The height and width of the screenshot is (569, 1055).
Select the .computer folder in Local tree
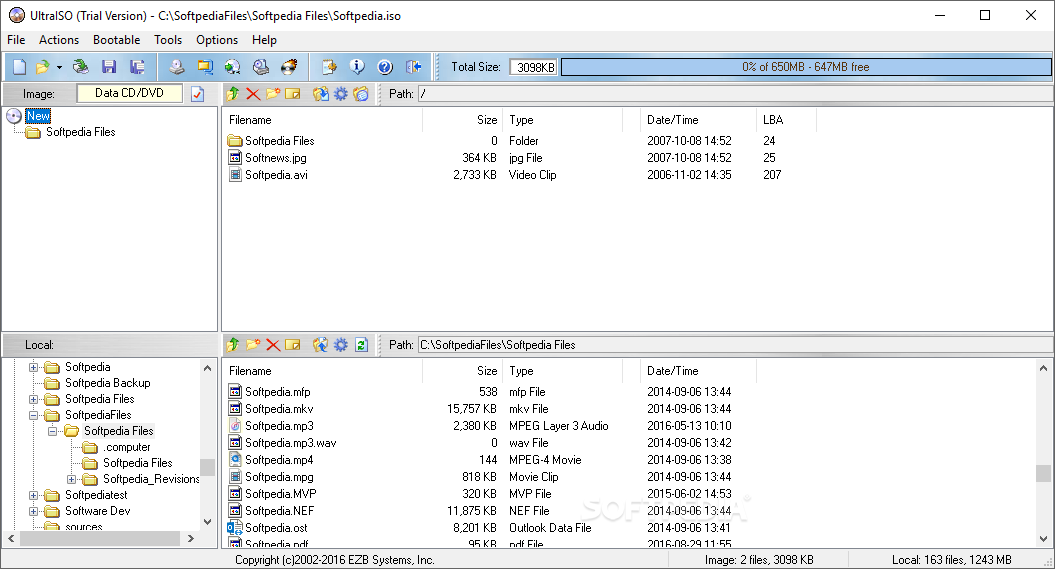(x=126, y=447)
